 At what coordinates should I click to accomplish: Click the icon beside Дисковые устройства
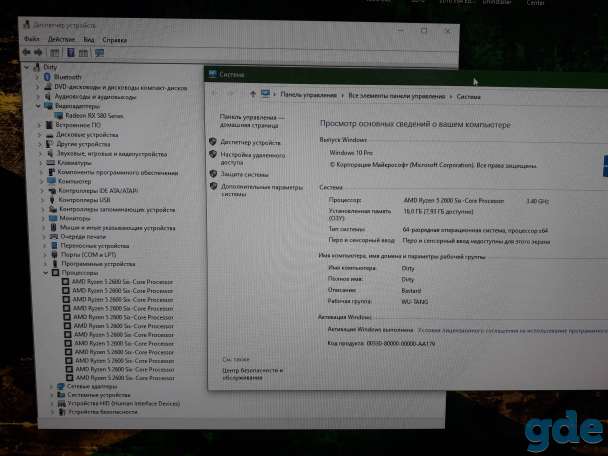(50, 135)
